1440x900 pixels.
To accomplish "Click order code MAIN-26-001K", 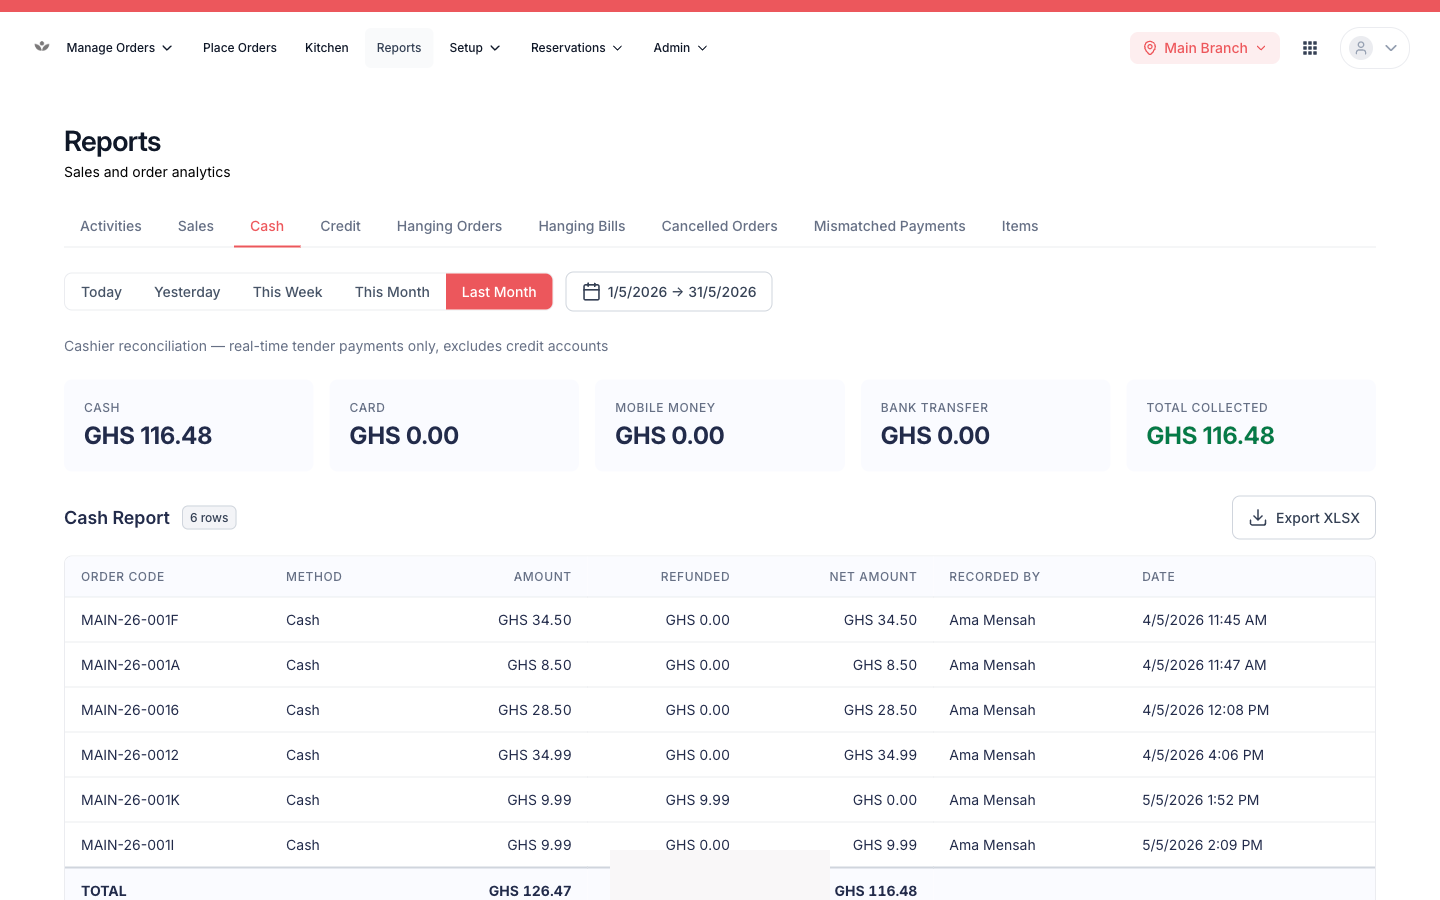I will point(131,800).
